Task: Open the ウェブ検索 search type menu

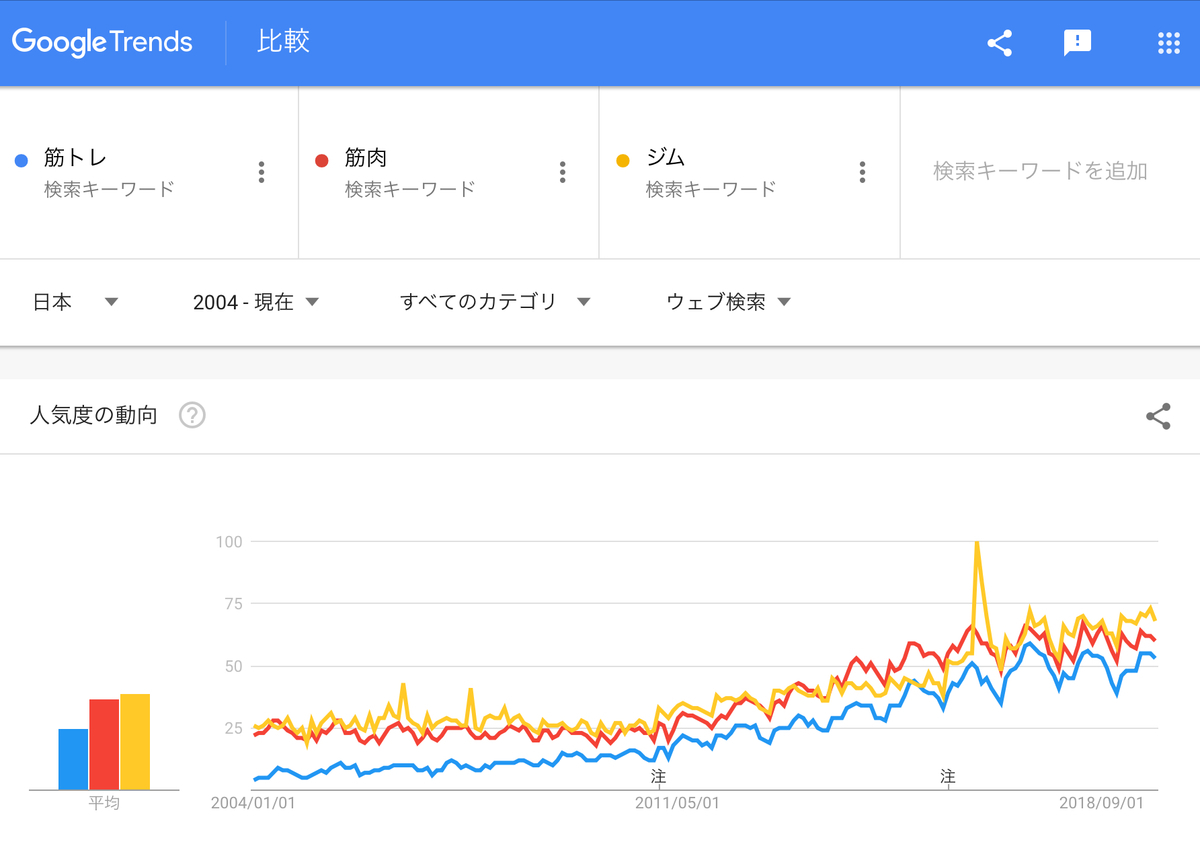Action: click(x=728, y=301)
